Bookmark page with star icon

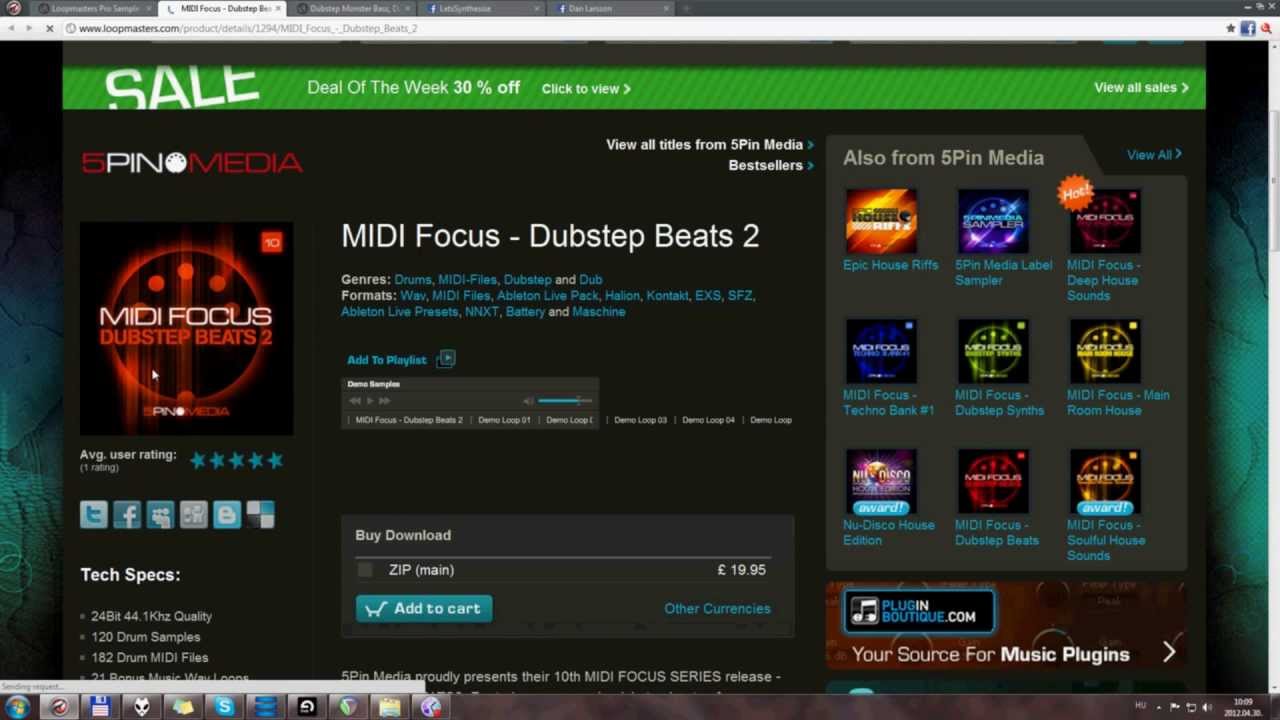pyautogui.click(x=1231, y=28)
